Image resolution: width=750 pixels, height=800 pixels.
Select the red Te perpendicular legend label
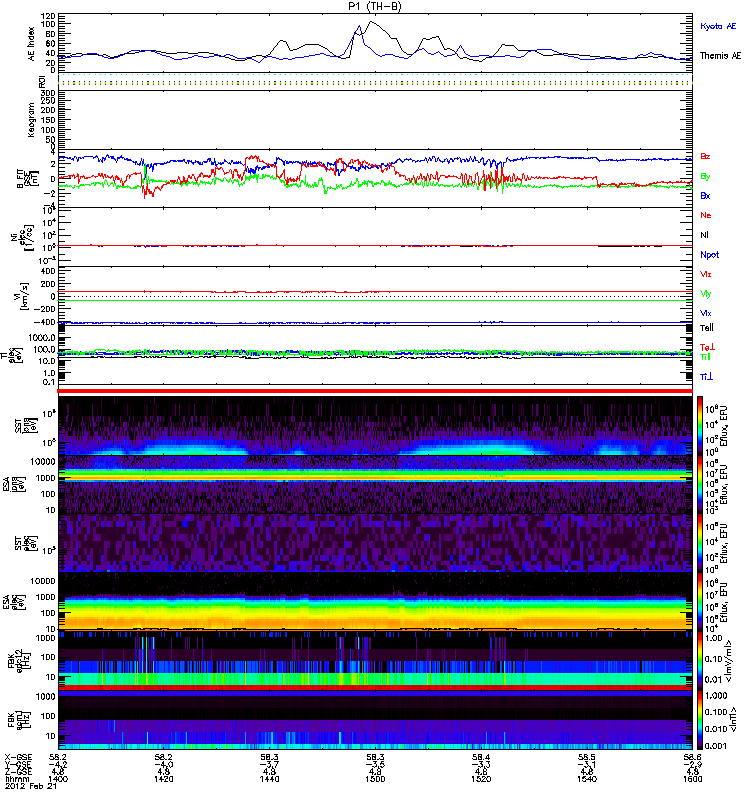click(707, 348)
